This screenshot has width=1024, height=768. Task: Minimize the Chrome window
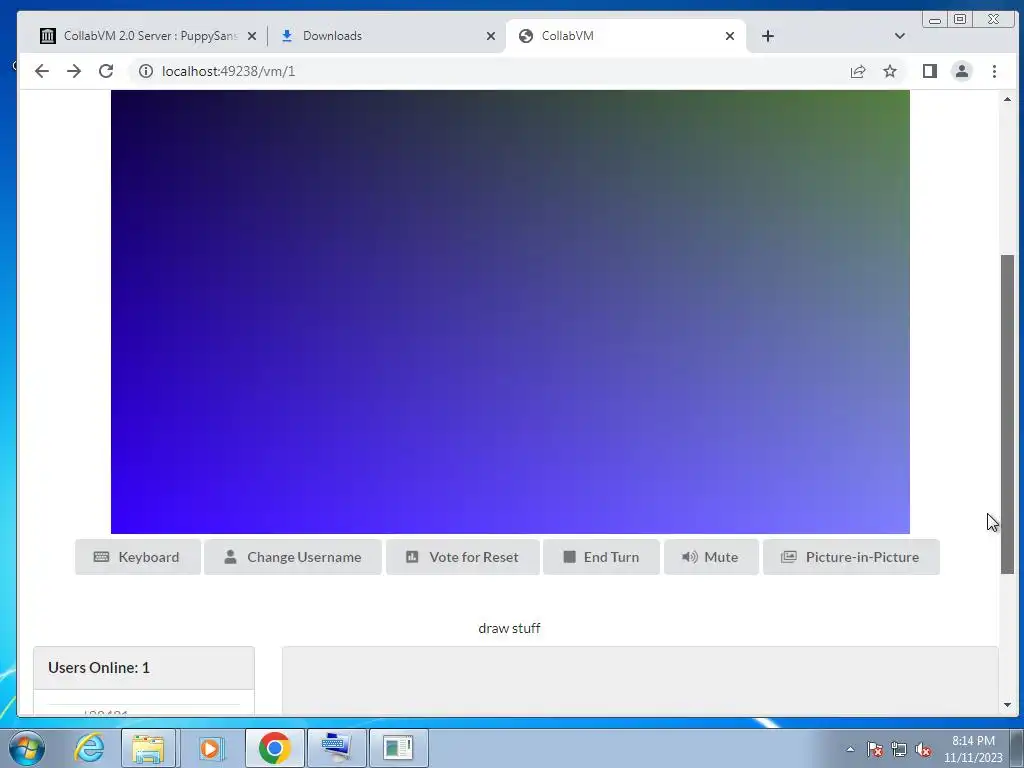(935, 20)
